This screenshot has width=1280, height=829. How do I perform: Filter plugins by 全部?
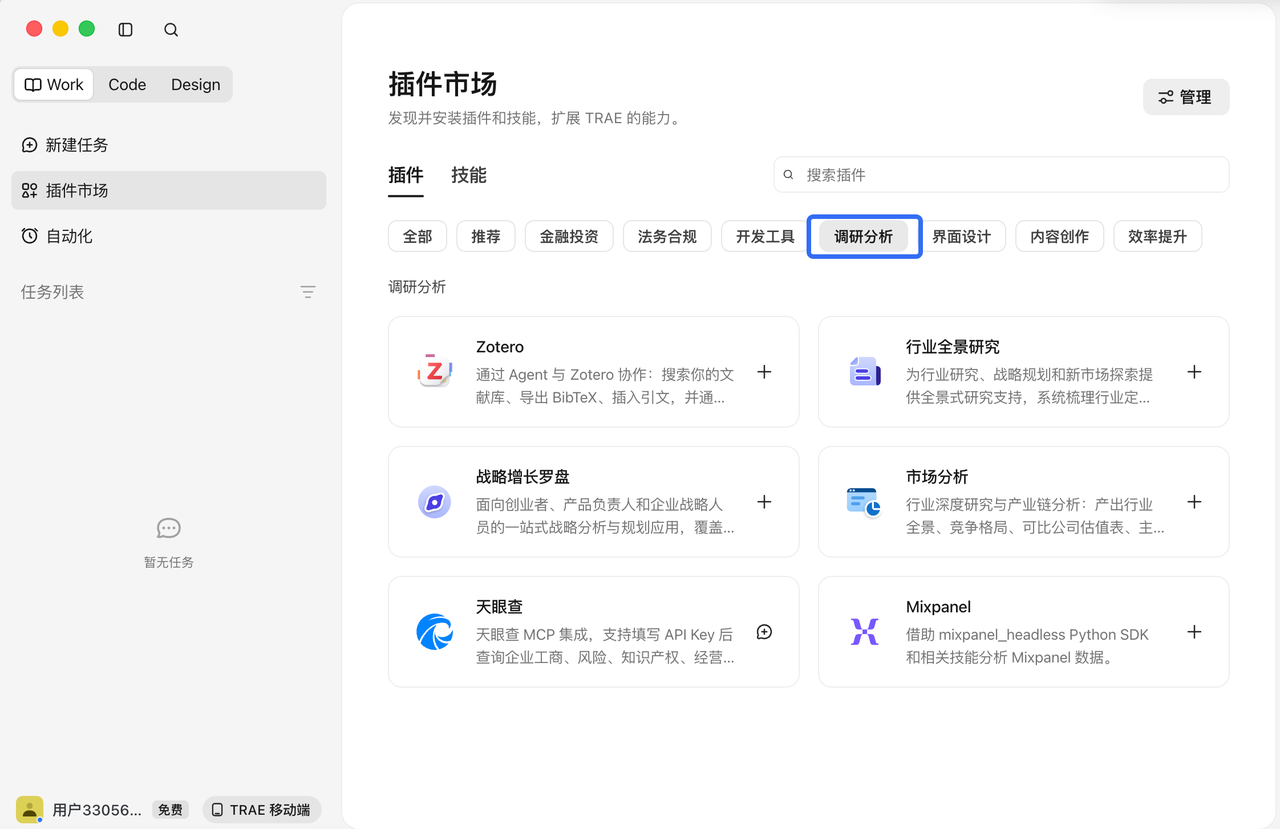(x=418, y=237)
